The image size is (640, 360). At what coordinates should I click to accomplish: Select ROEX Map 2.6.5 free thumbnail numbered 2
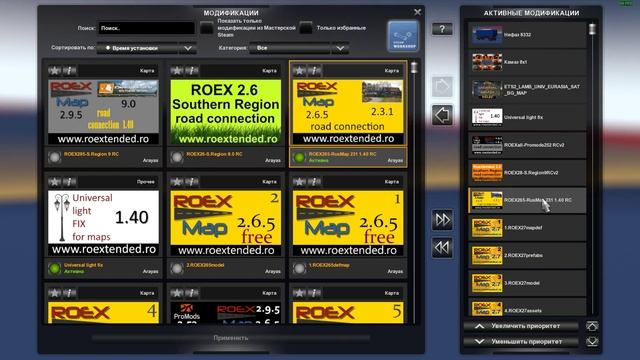226,223
